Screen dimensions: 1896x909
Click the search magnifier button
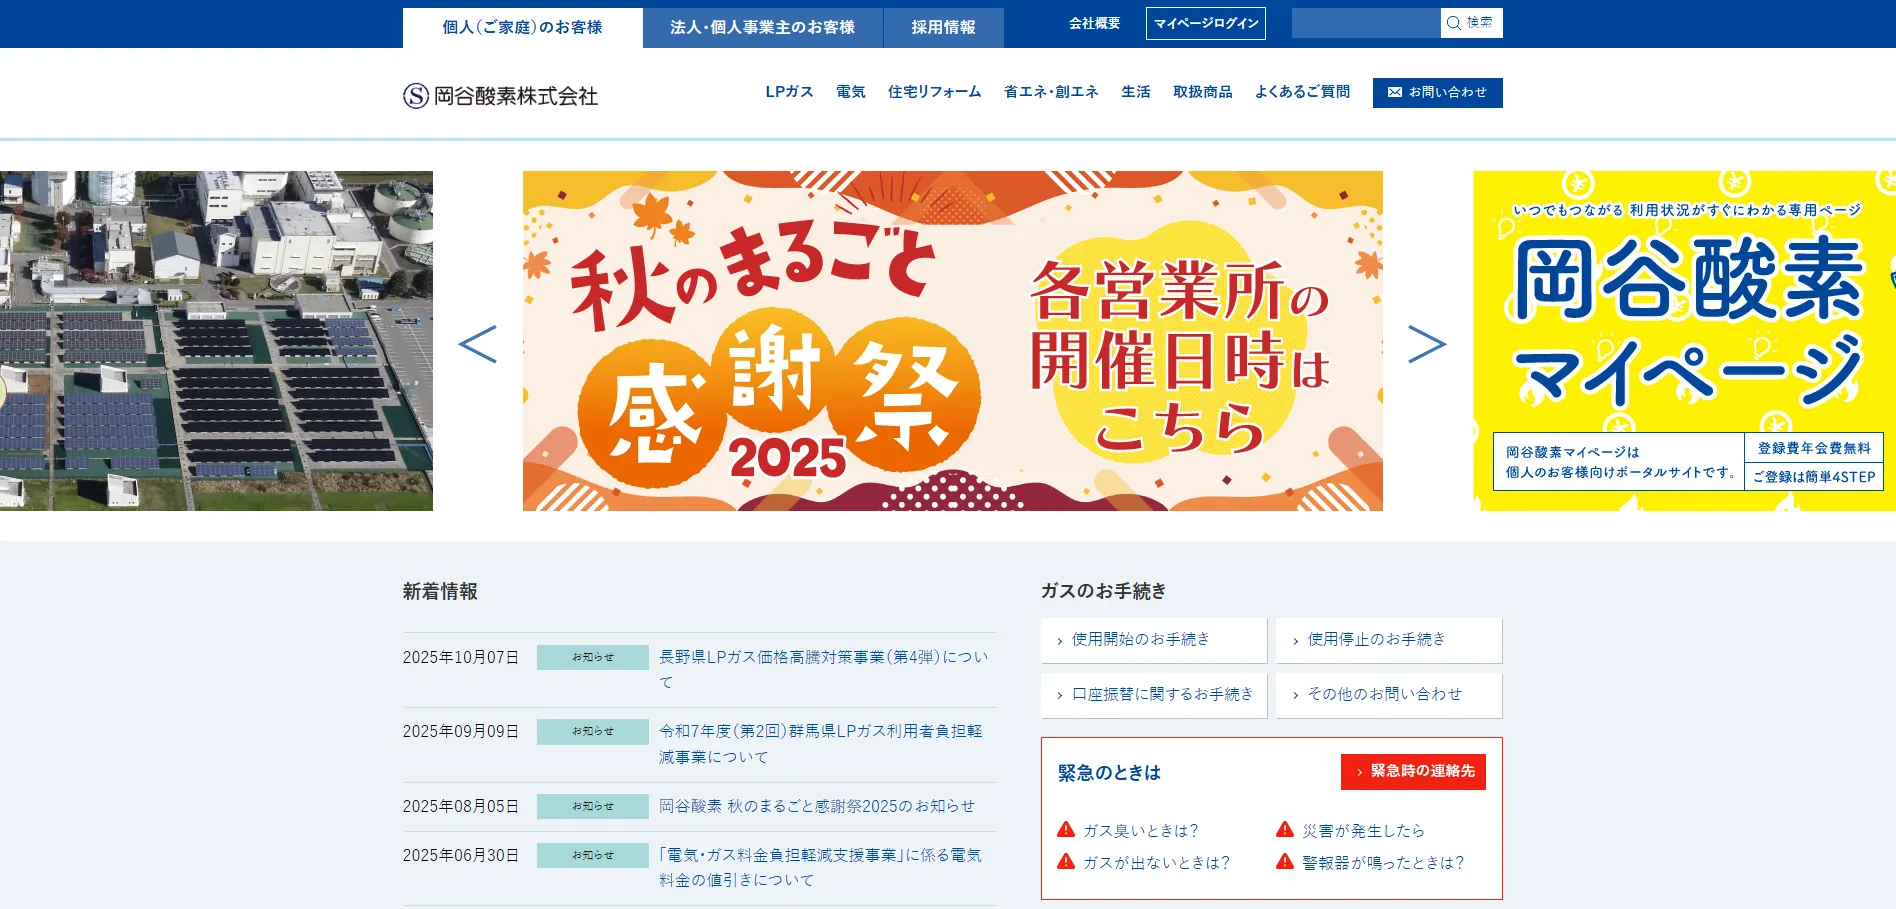[1471, 23]
